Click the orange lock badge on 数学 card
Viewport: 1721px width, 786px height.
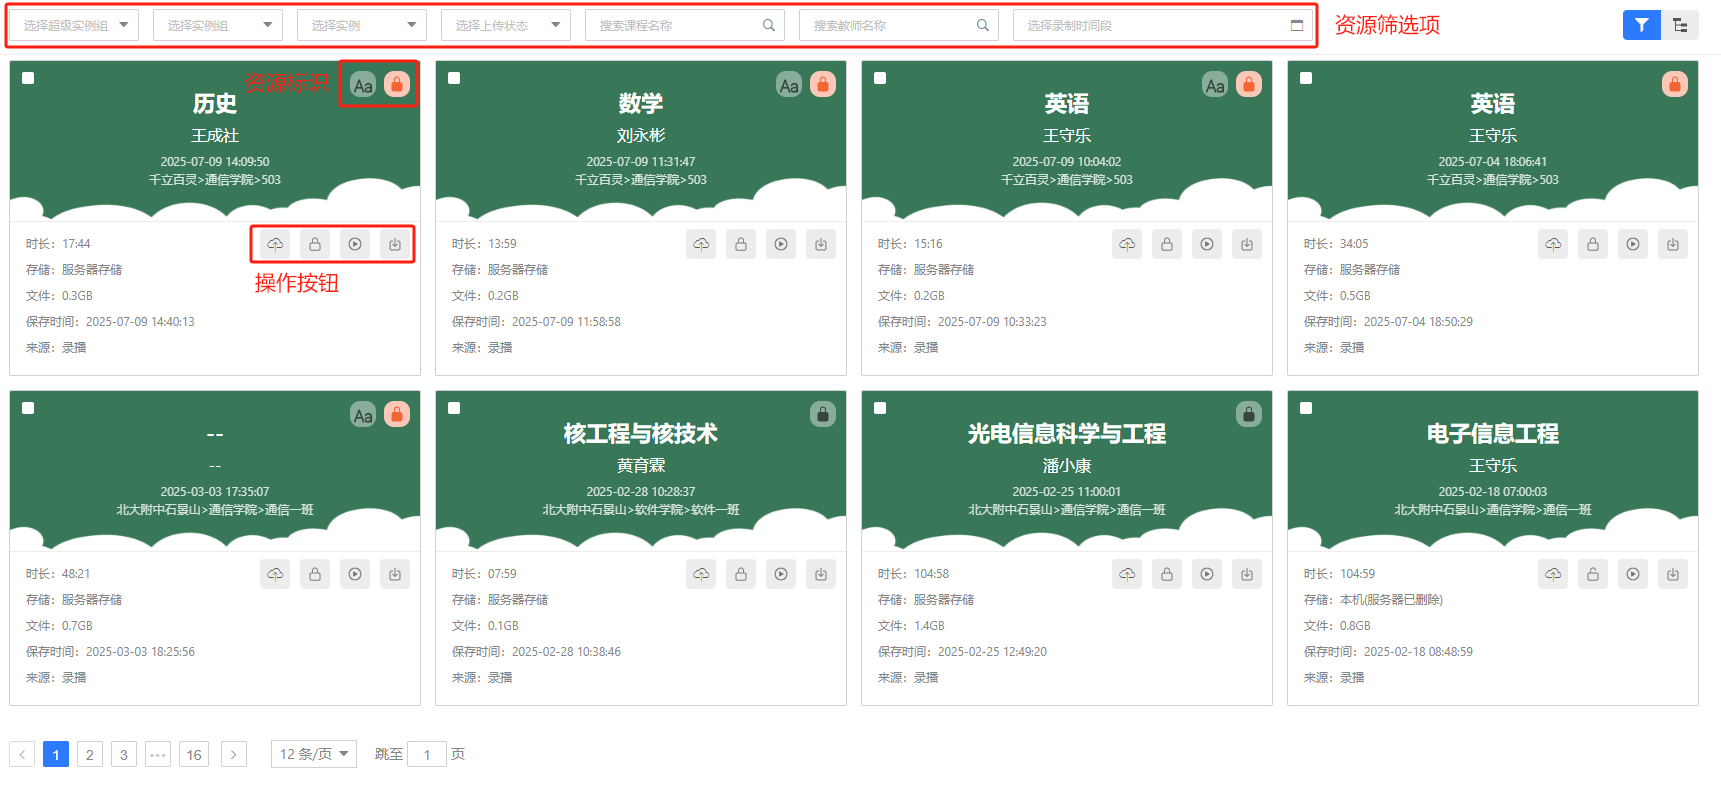(x=823, y=85)
